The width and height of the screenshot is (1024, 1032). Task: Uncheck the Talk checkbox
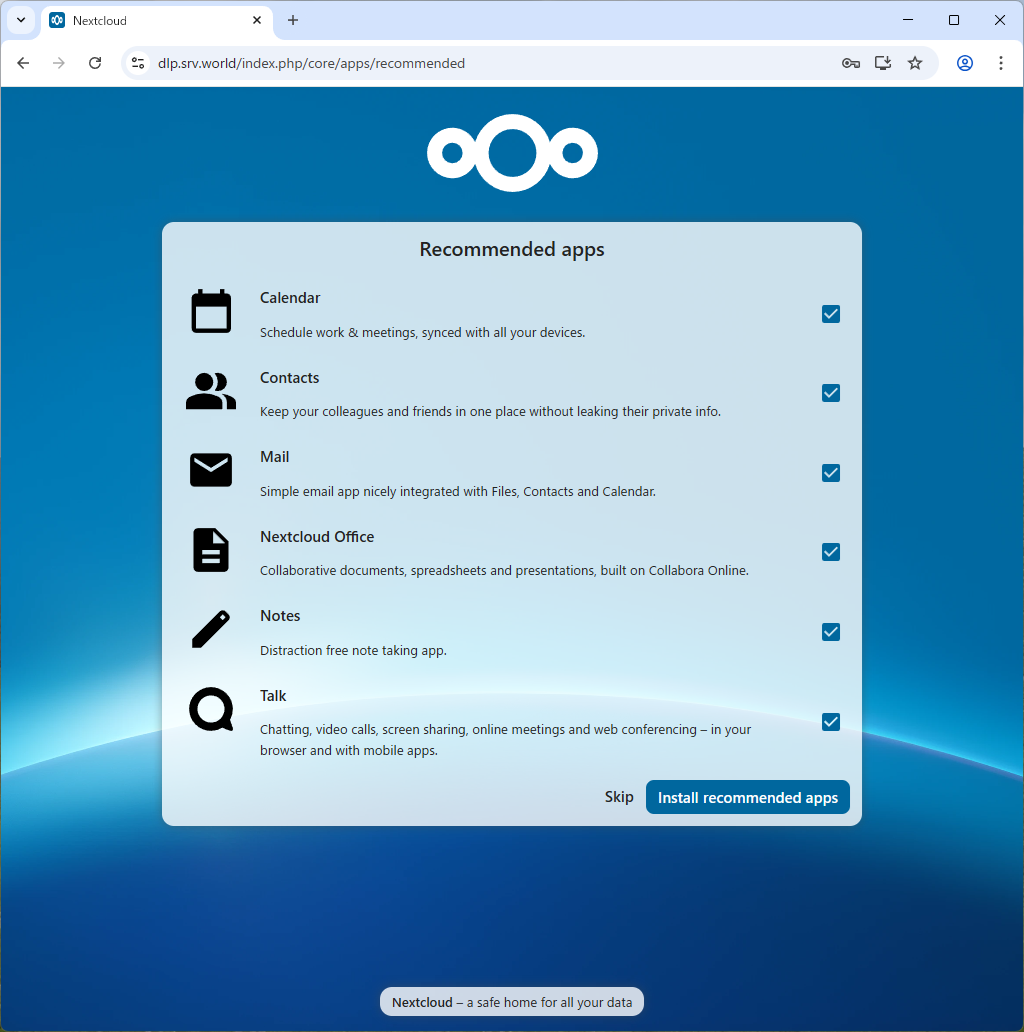pos(830,722)
